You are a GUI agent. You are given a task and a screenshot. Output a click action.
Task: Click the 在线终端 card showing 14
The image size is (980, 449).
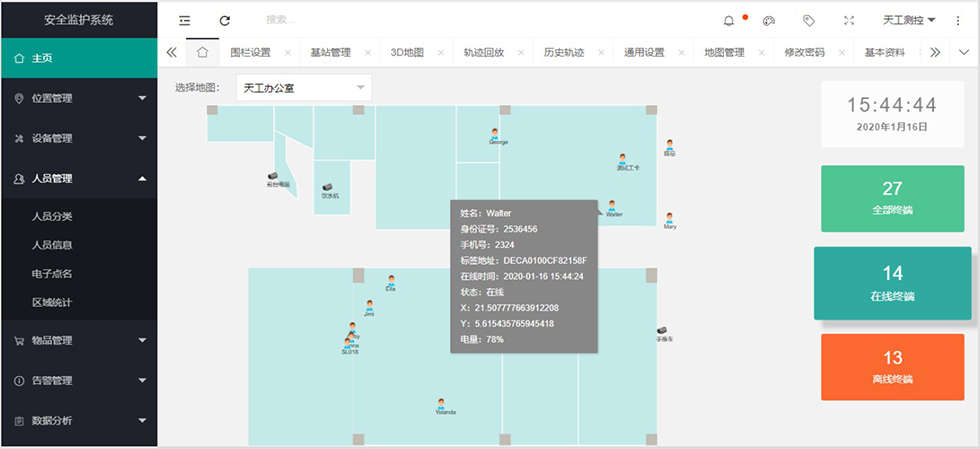click(892, 283)
